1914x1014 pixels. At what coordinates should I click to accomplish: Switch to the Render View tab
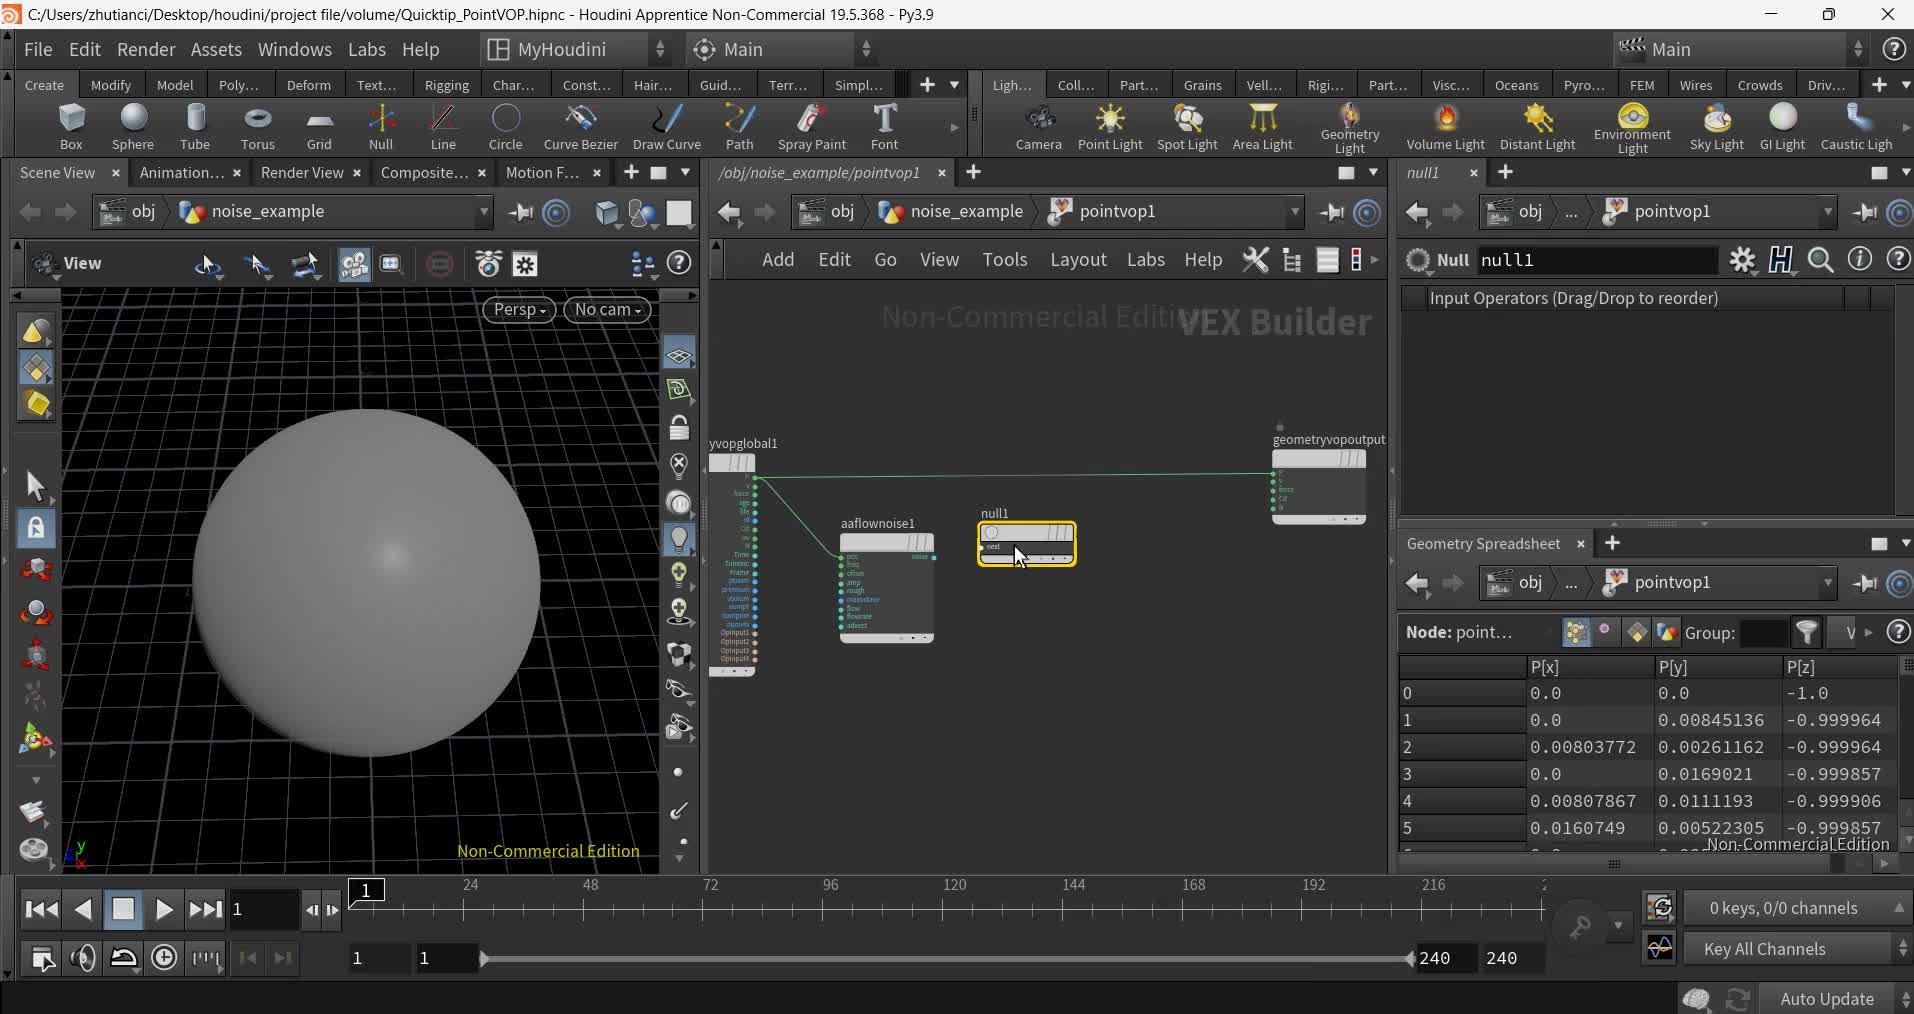301,173
